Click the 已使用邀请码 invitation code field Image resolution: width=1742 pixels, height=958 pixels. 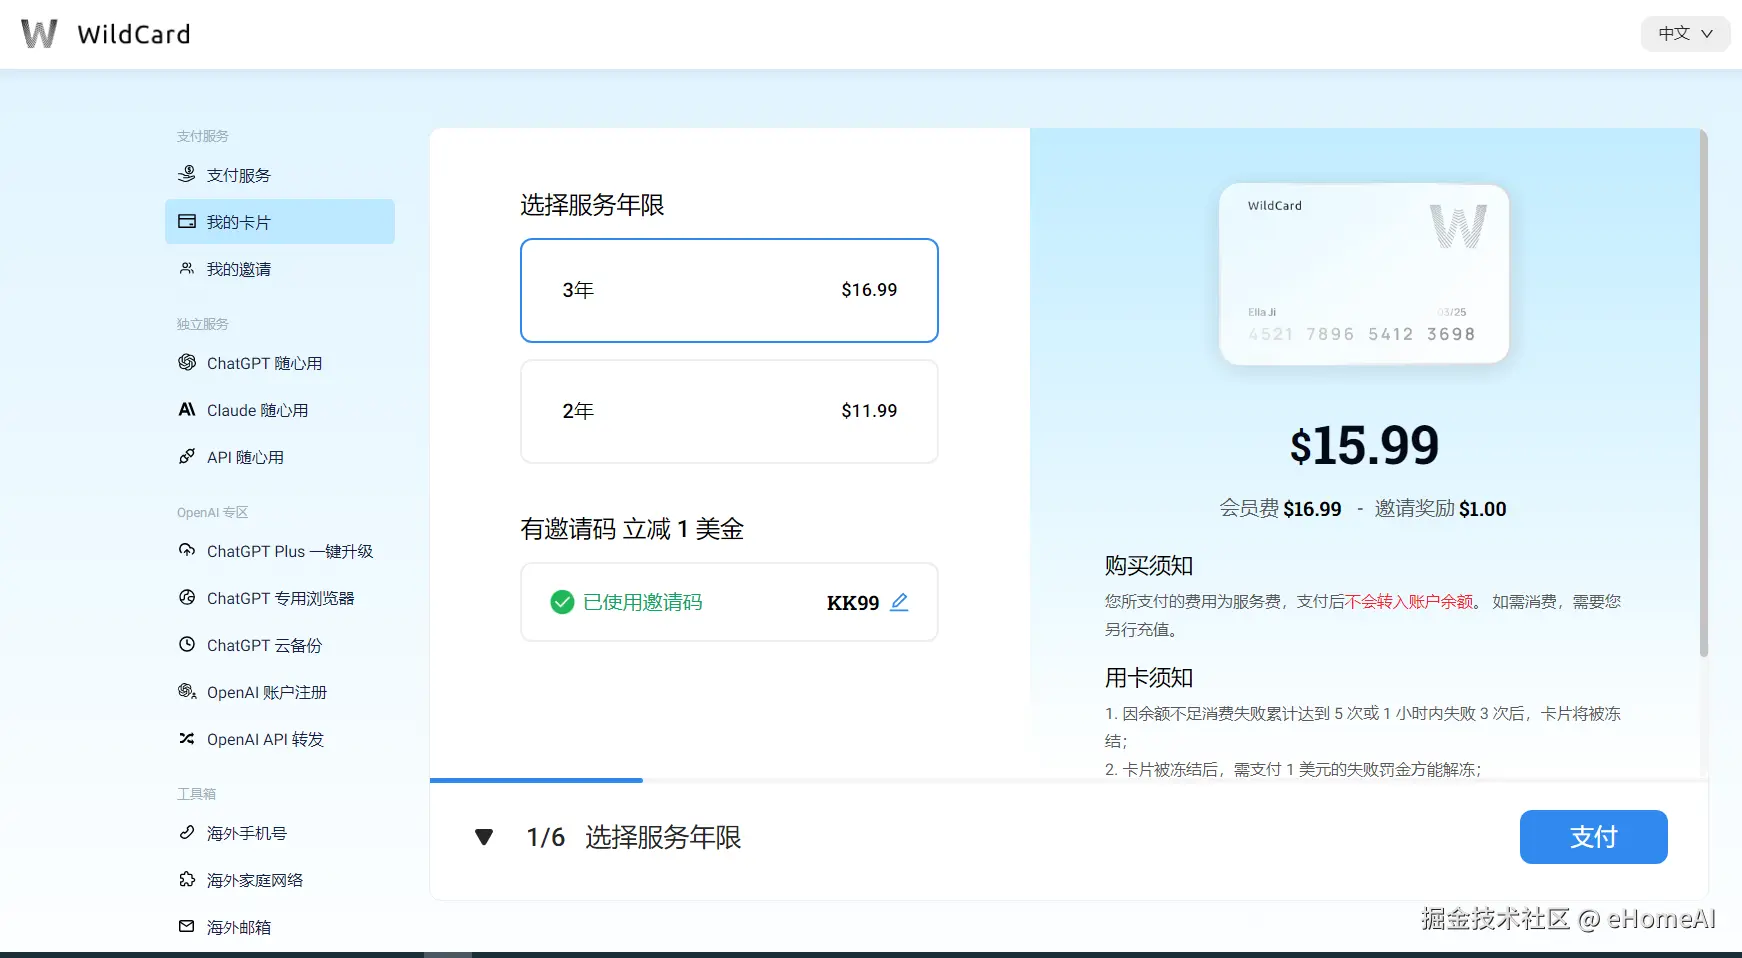tap(729, 602)
